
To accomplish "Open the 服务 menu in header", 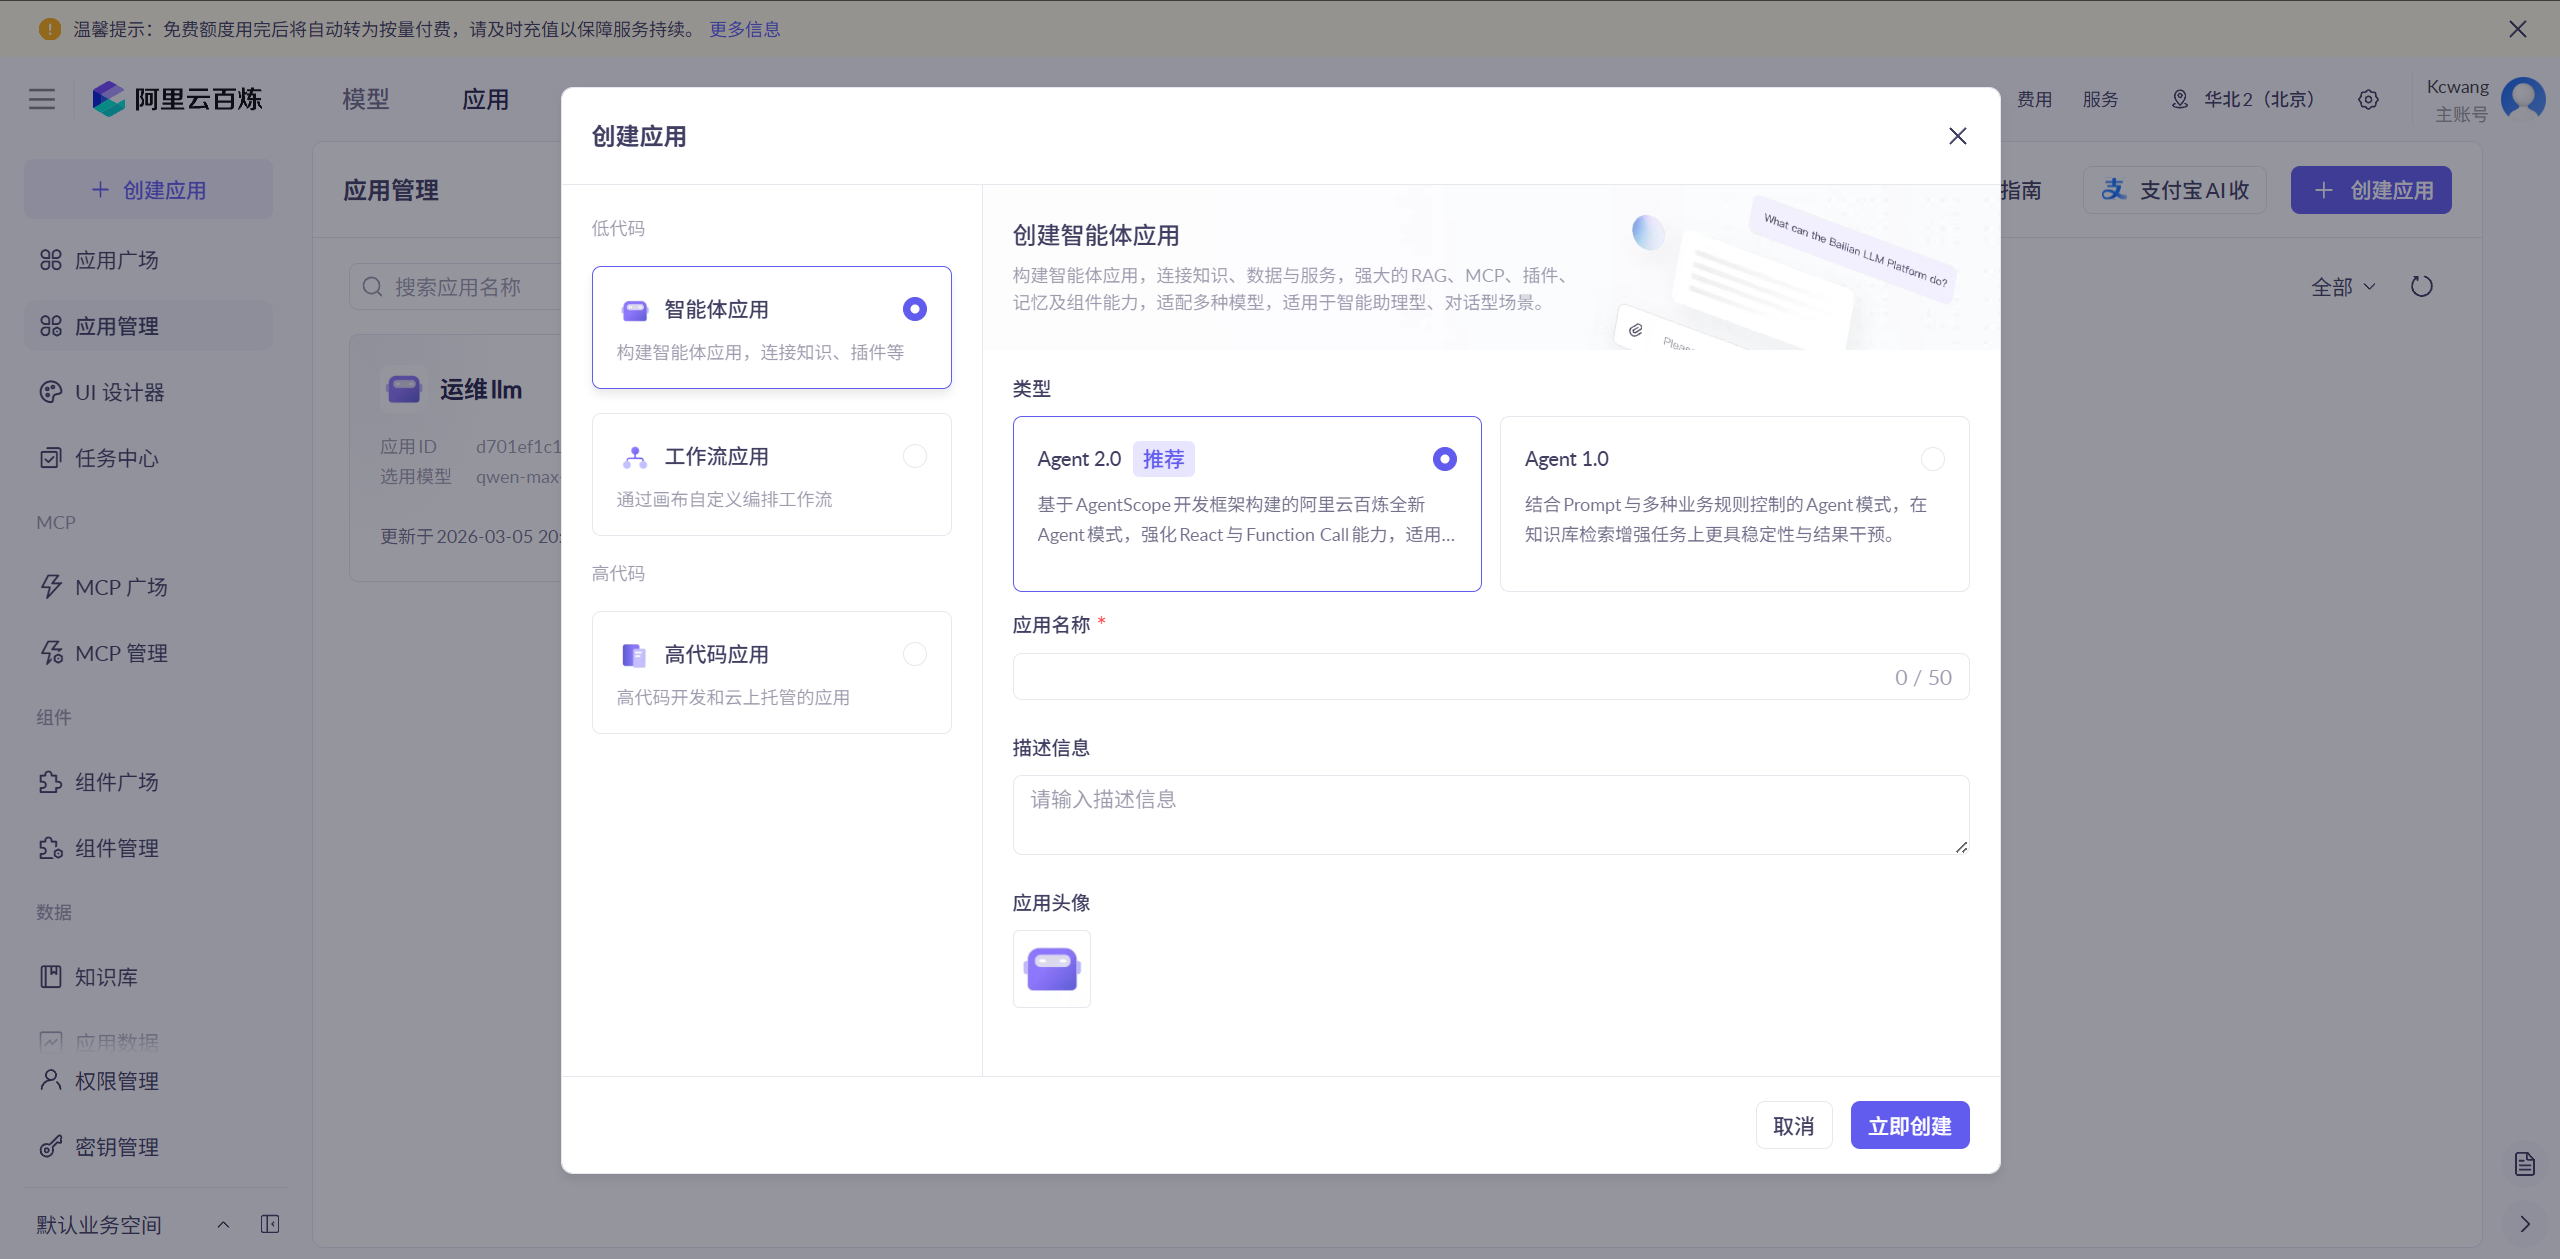I will click(x=2100, y=99).
